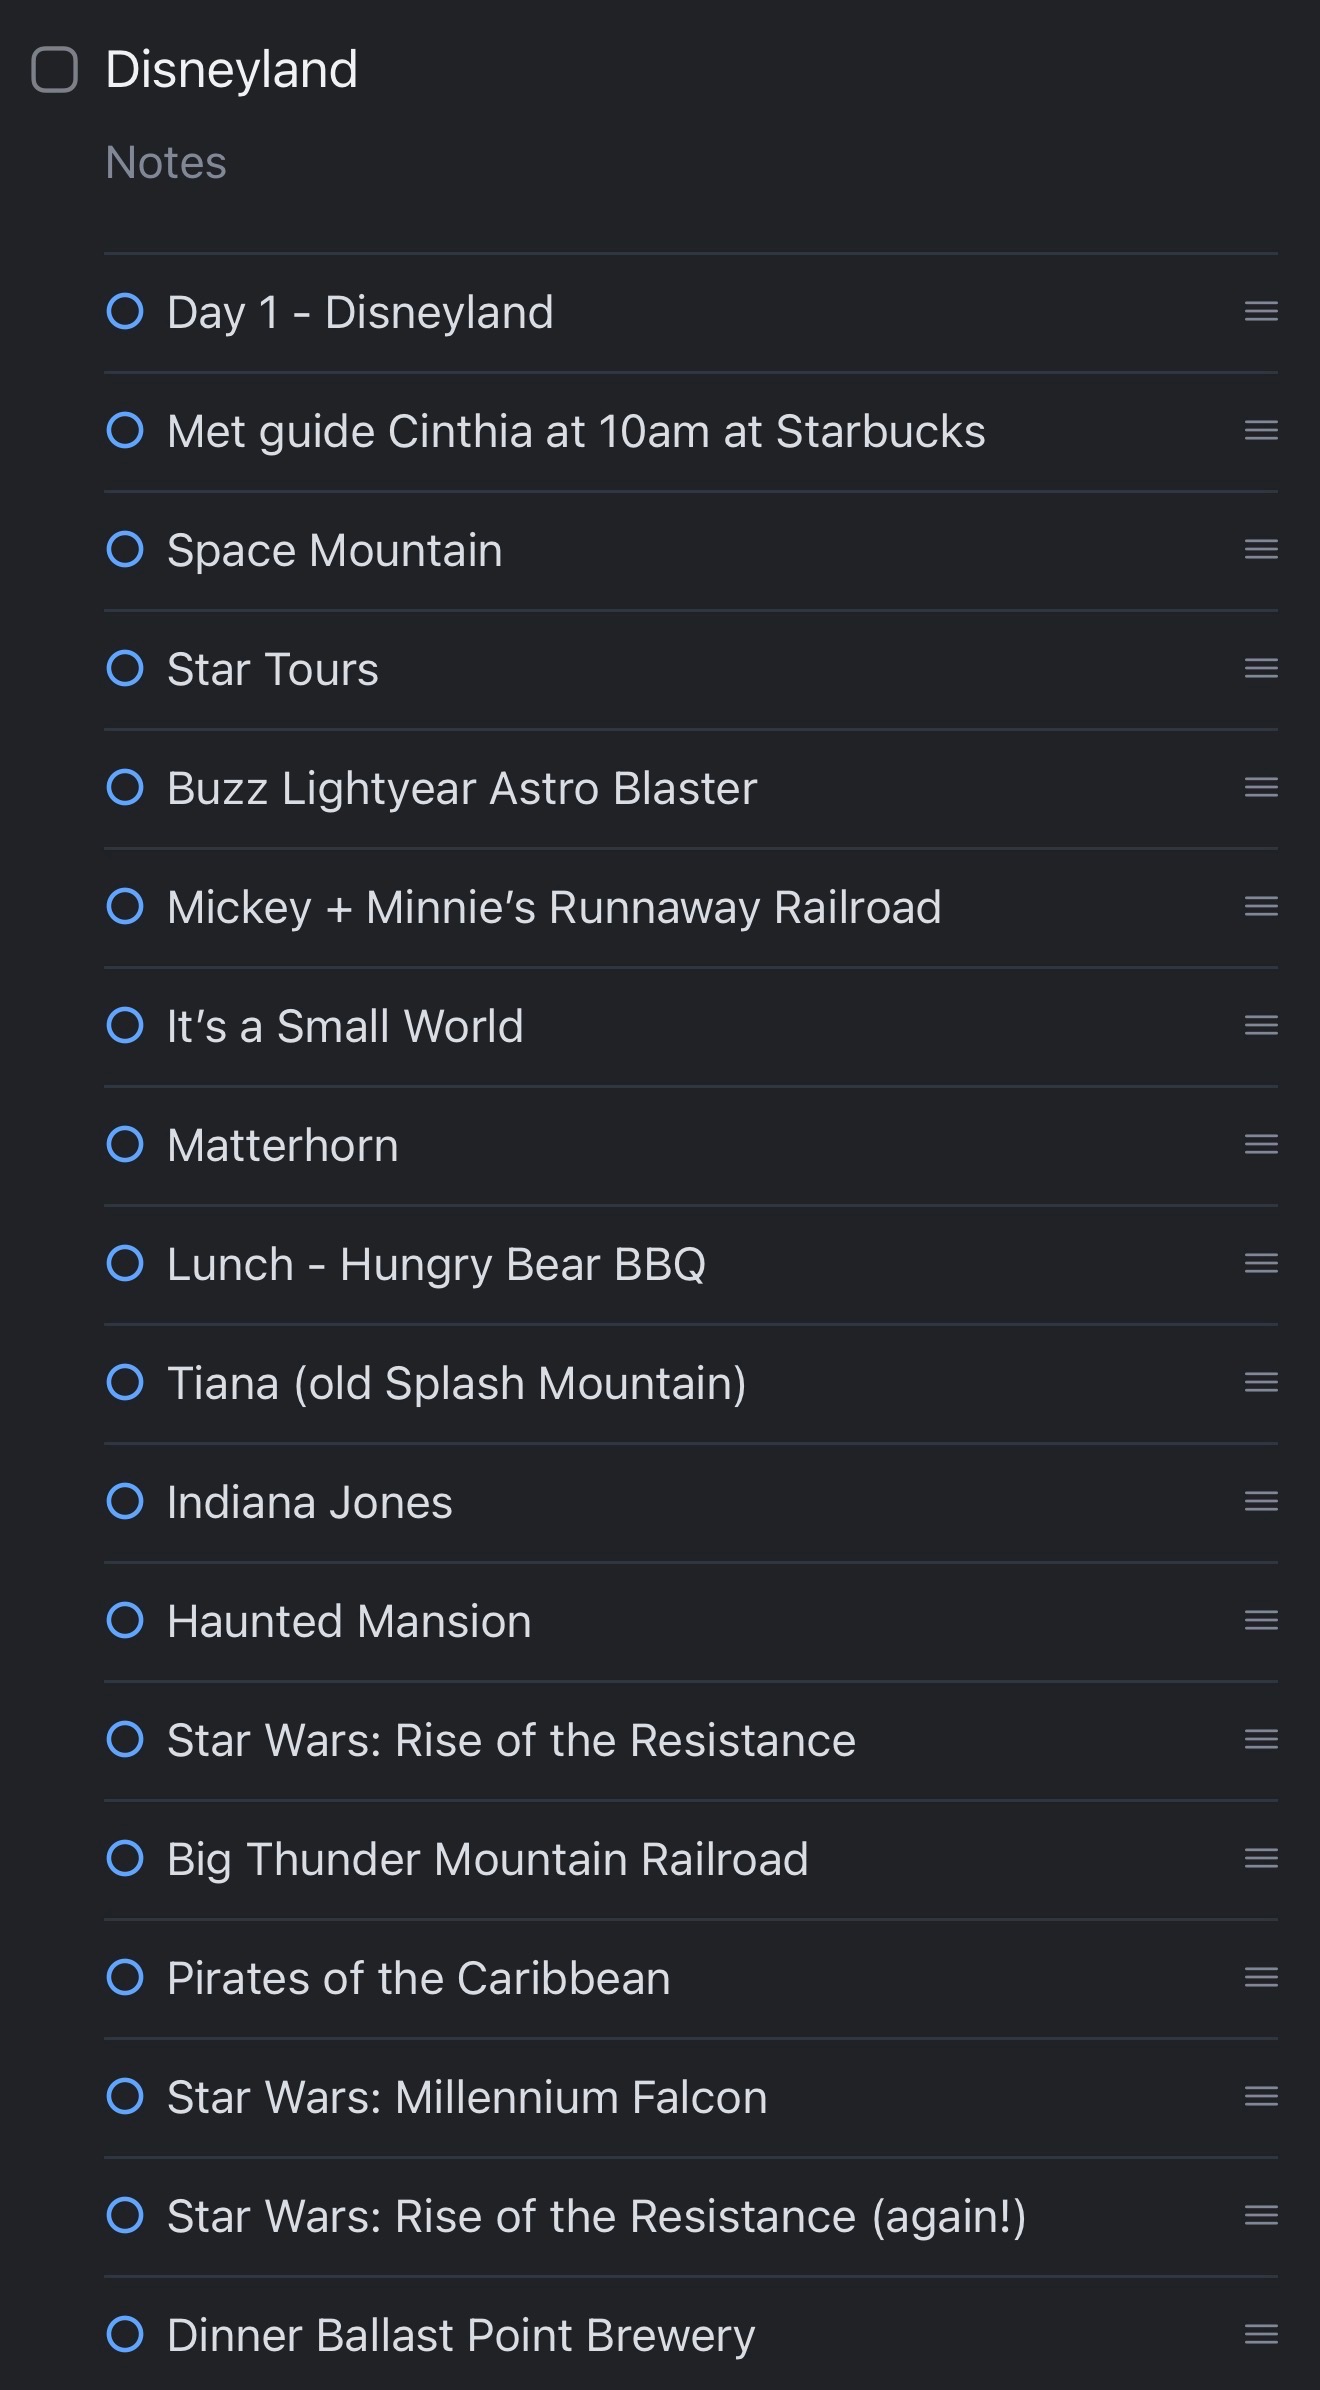Screen dimensions: 1320x2390
Task: Tap the Tiana (old Splash Mountain) item text
Action: coord(456,1383)
